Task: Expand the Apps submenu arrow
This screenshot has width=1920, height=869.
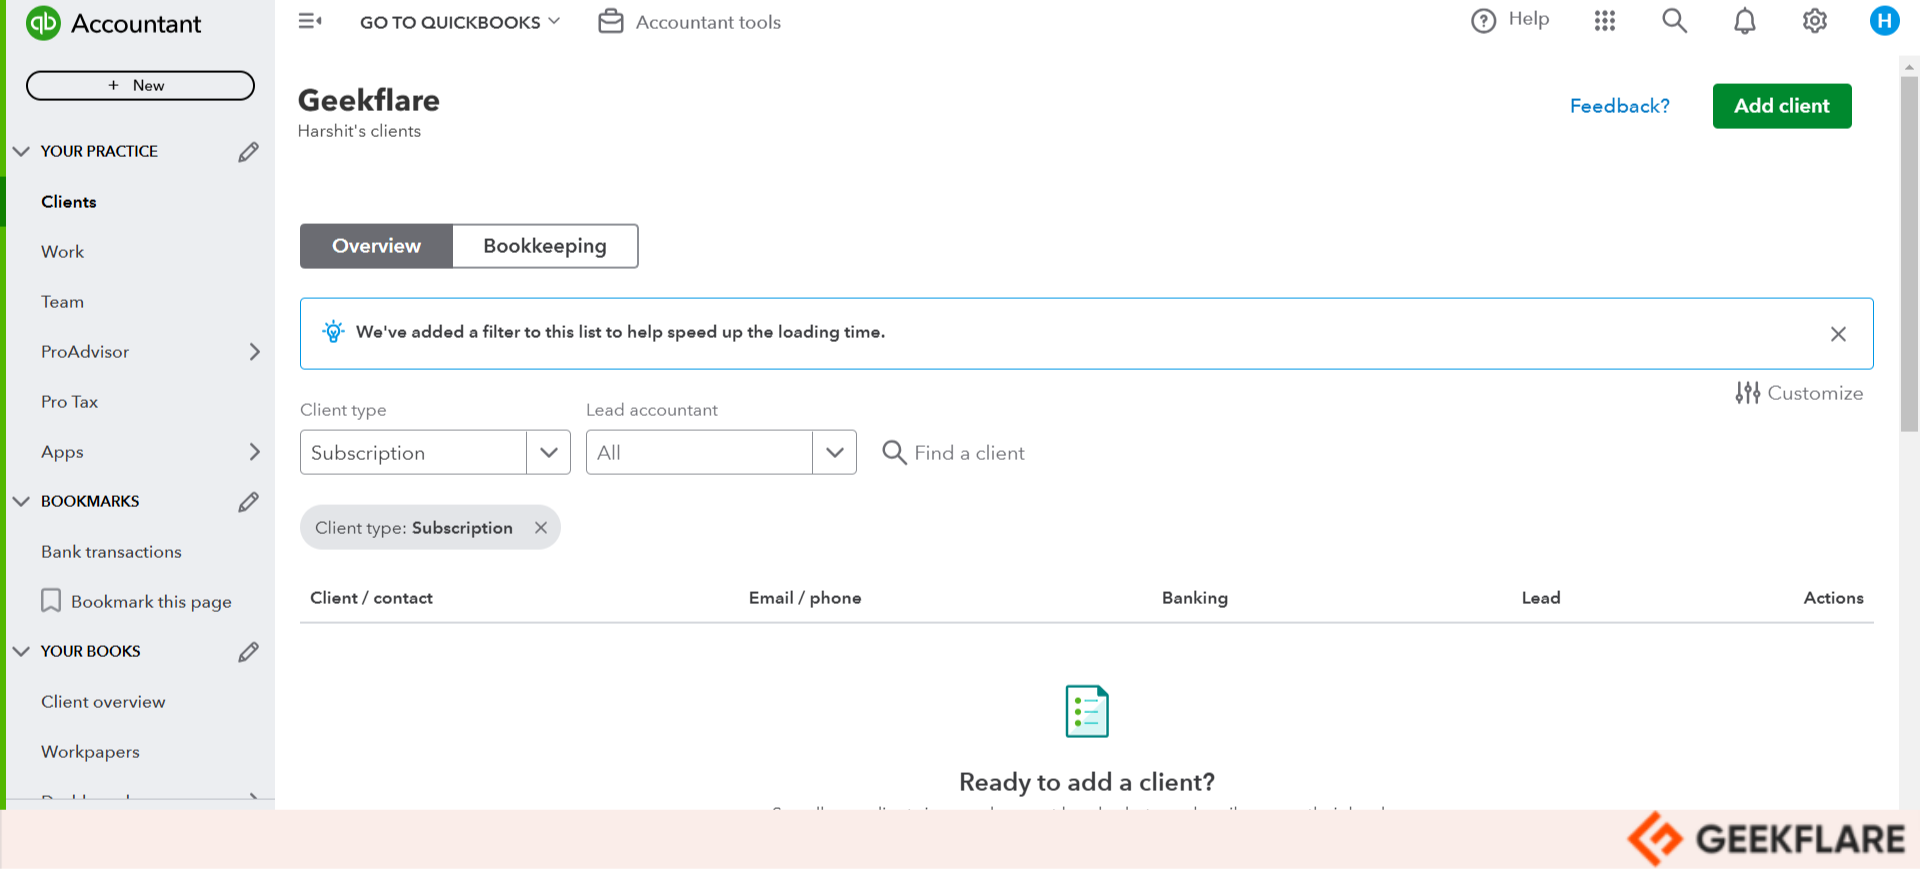Action: click(x=254, y=452)
